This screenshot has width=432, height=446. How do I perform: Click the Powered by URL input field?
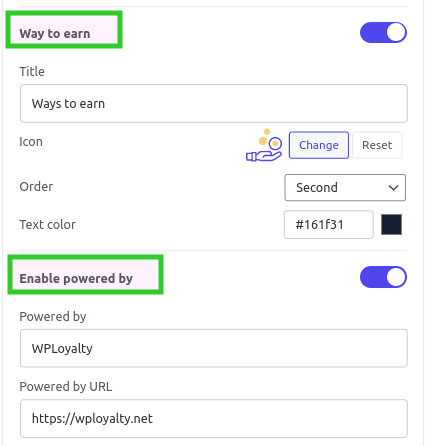coord(214,418)
